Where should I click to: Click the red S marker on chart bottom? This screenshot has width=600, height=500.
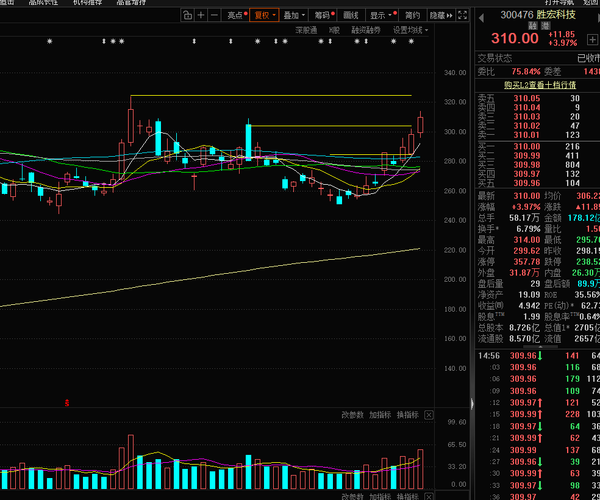pos(67,402)
